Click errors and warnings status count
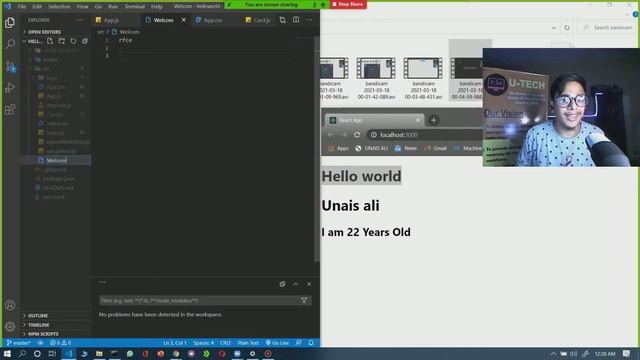 [60, 343]
